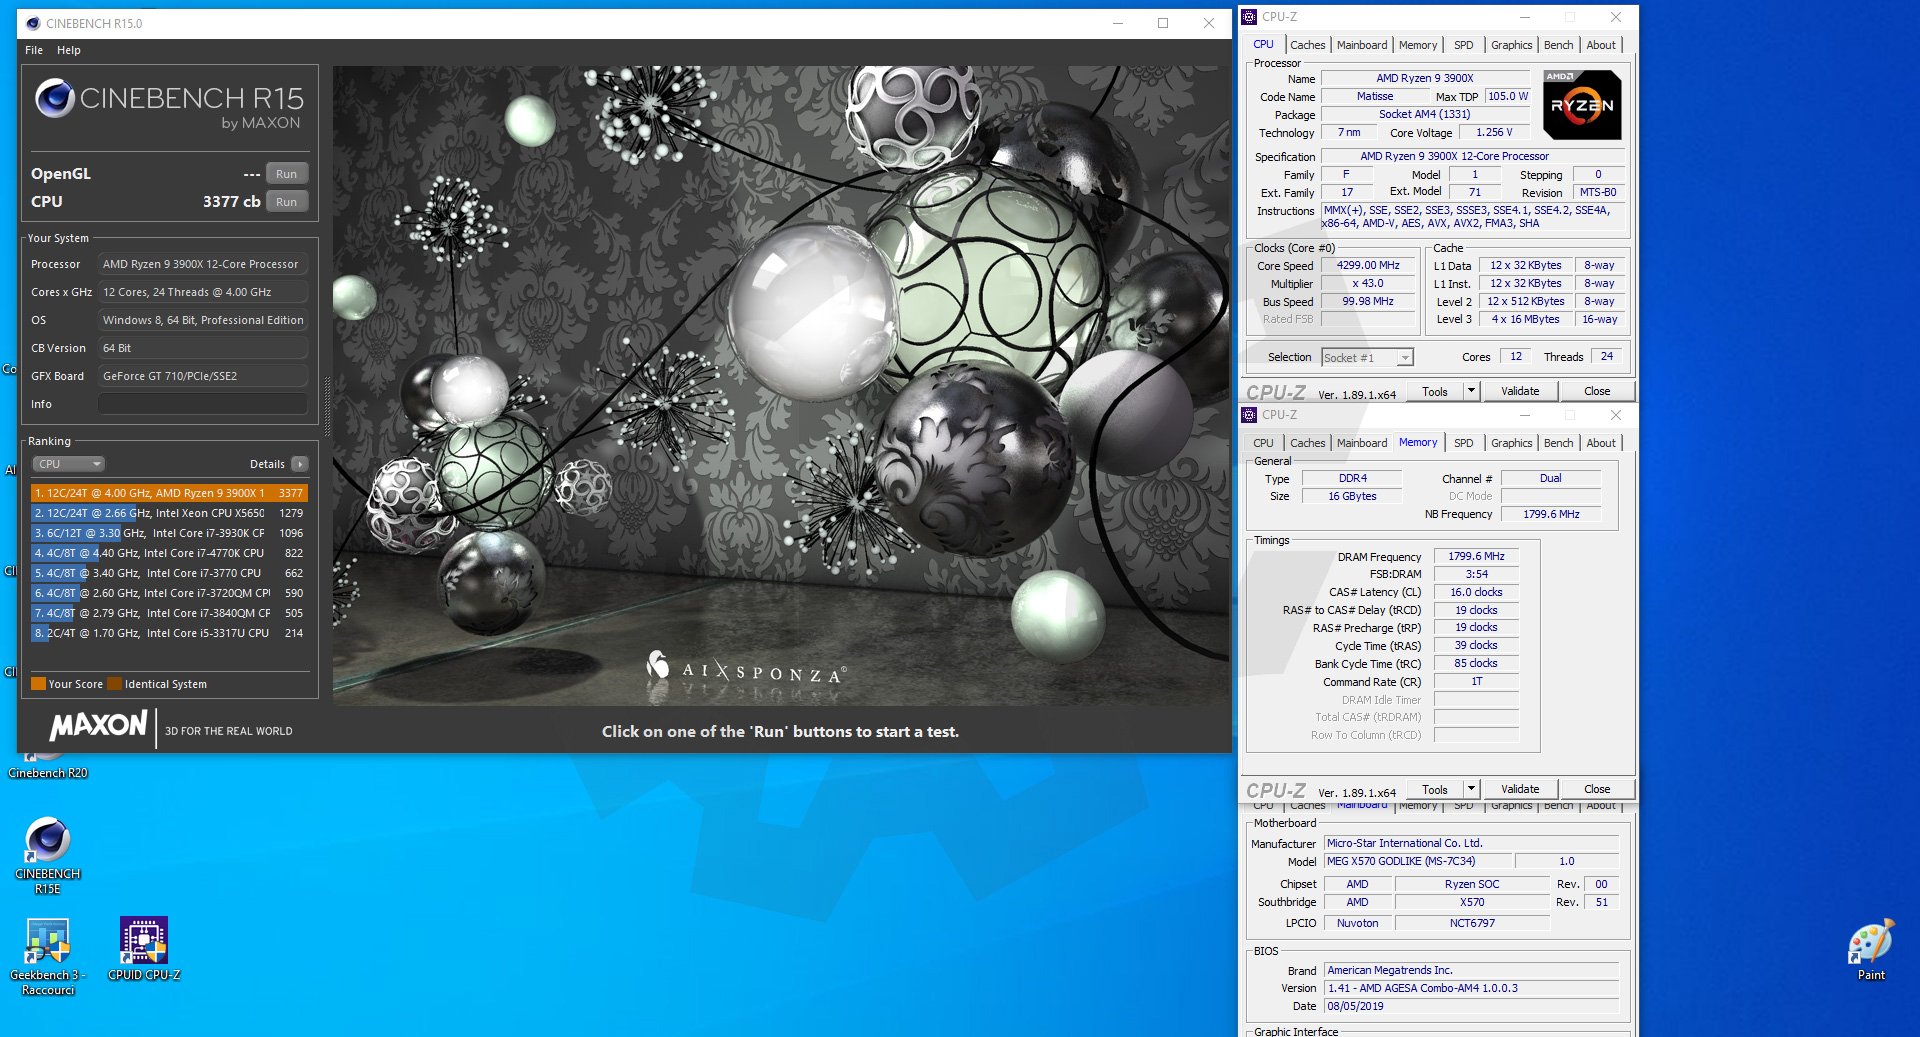This screenshot has height=1037, width=1920.
Task: Click the empty Info input field
Action: click(x=203, y=404)
